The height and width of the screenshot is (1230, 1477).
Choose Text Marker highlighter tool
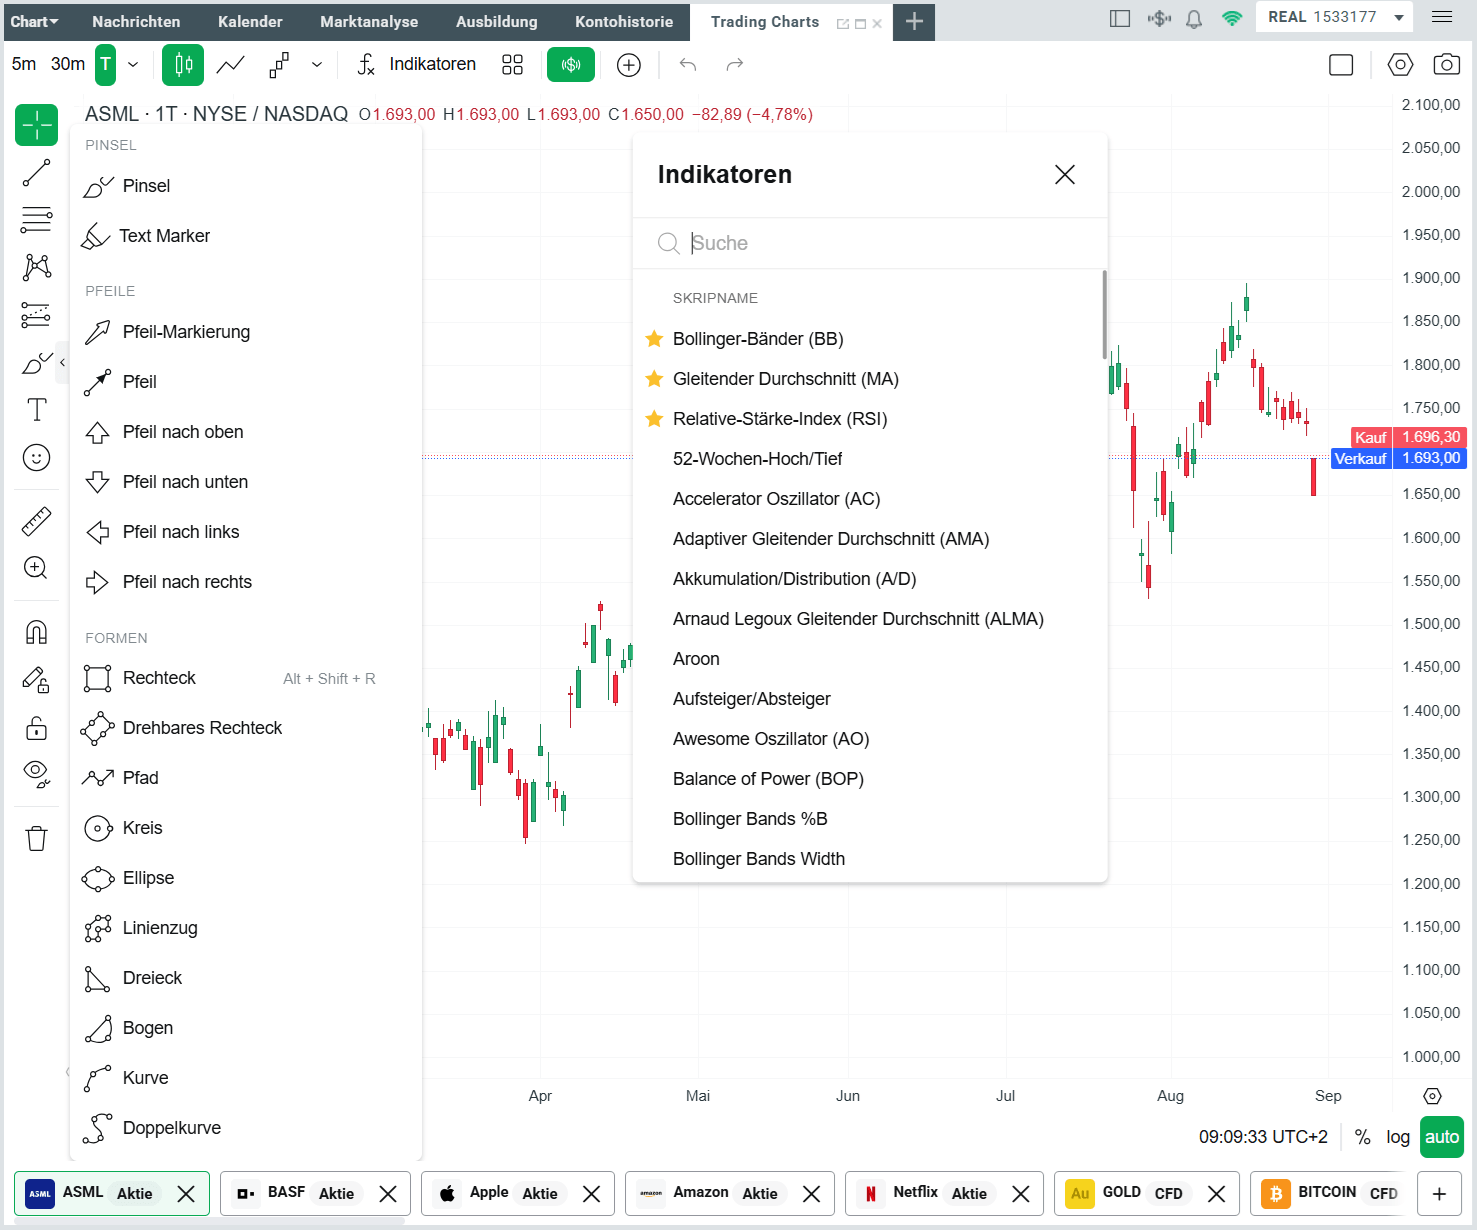tap(246, 236)
